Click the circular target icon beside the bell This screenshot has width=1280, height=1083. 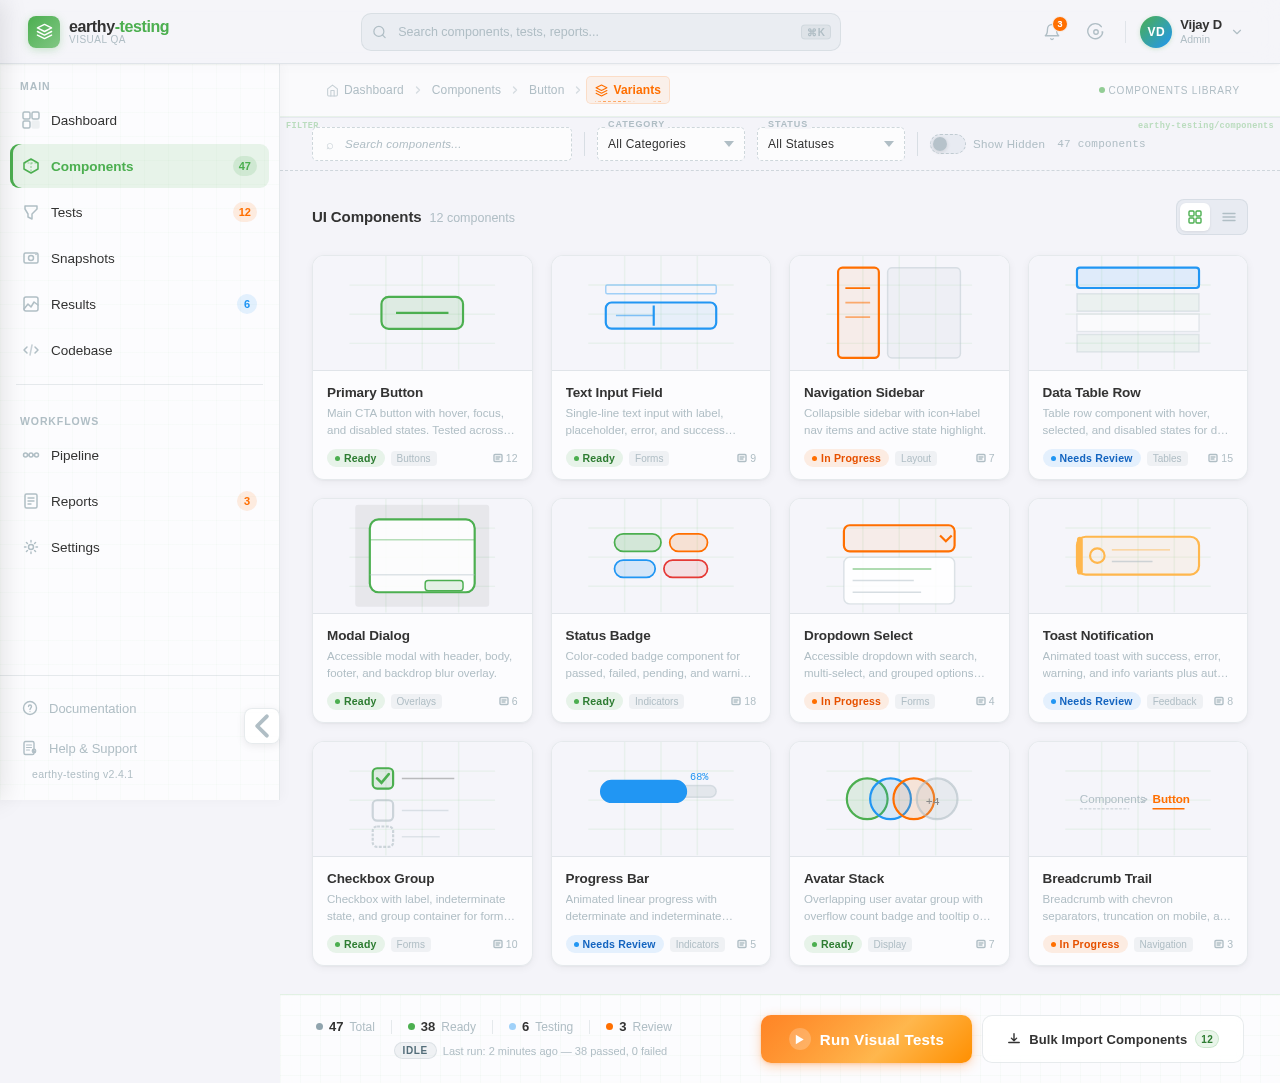[1095, 32]
